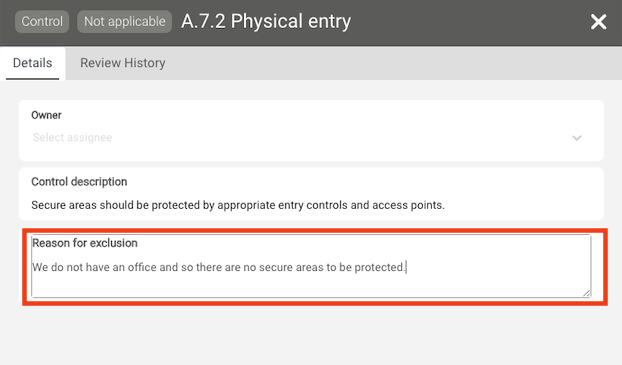Place cursor after the word protected
The width and height of the screenshot is (622, 365).
406,267
